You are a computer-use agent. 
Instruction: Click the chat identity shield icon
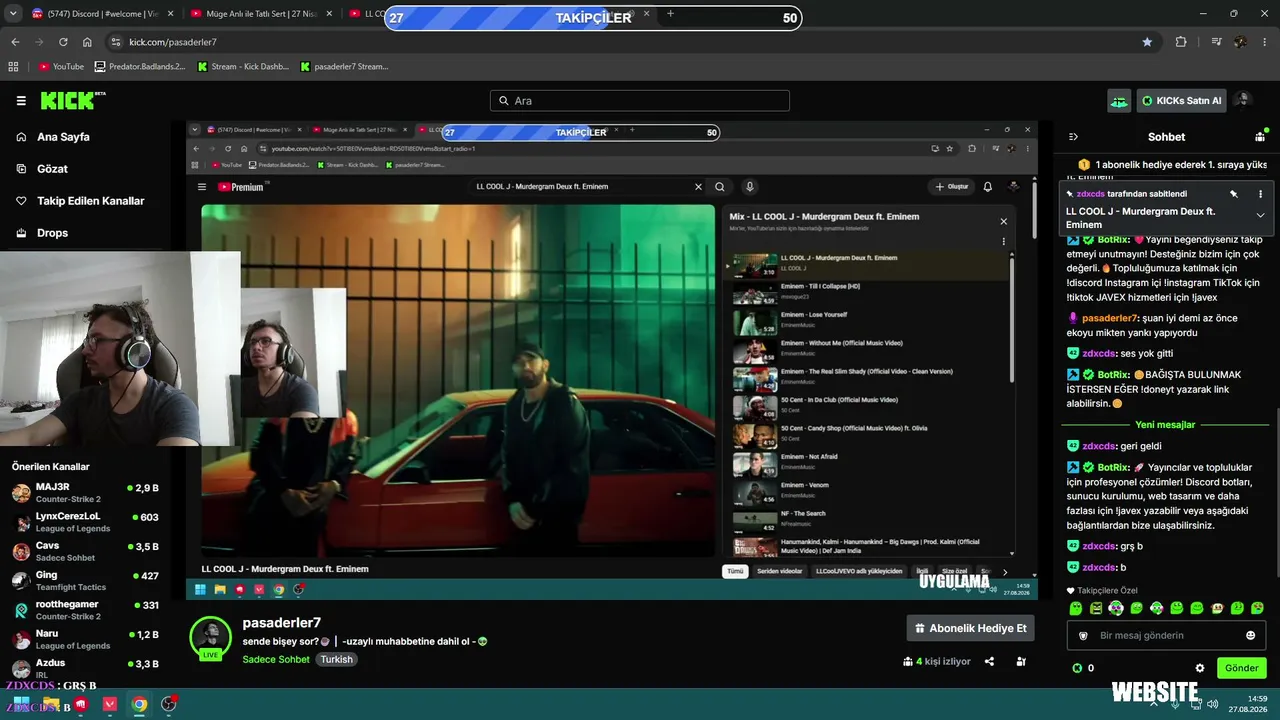click(x=1083, y=635)
